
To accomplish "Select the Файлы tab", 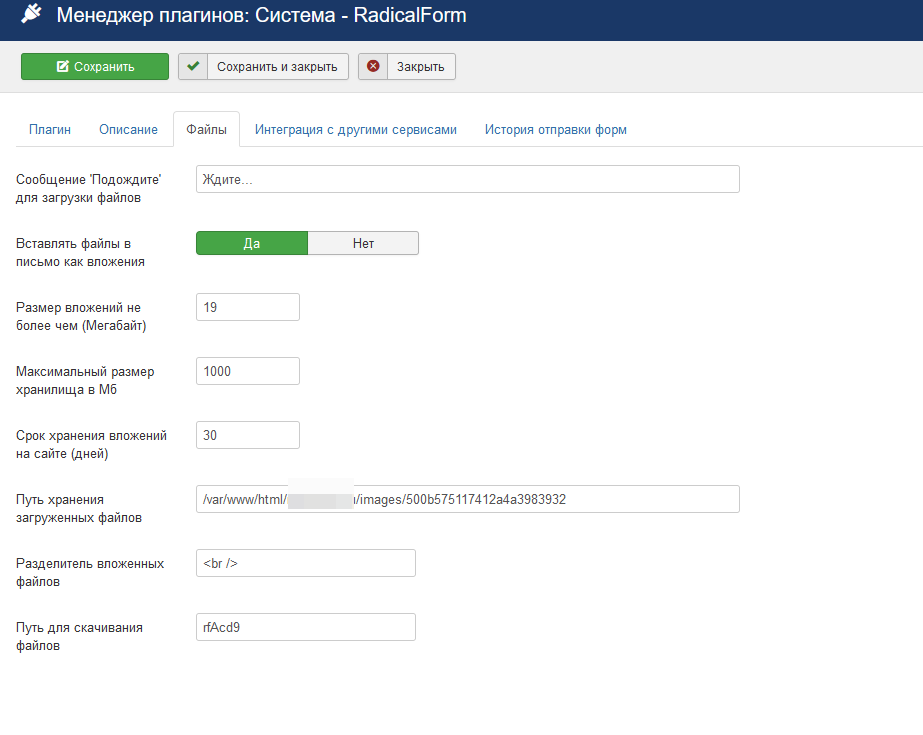I will 206,130.
